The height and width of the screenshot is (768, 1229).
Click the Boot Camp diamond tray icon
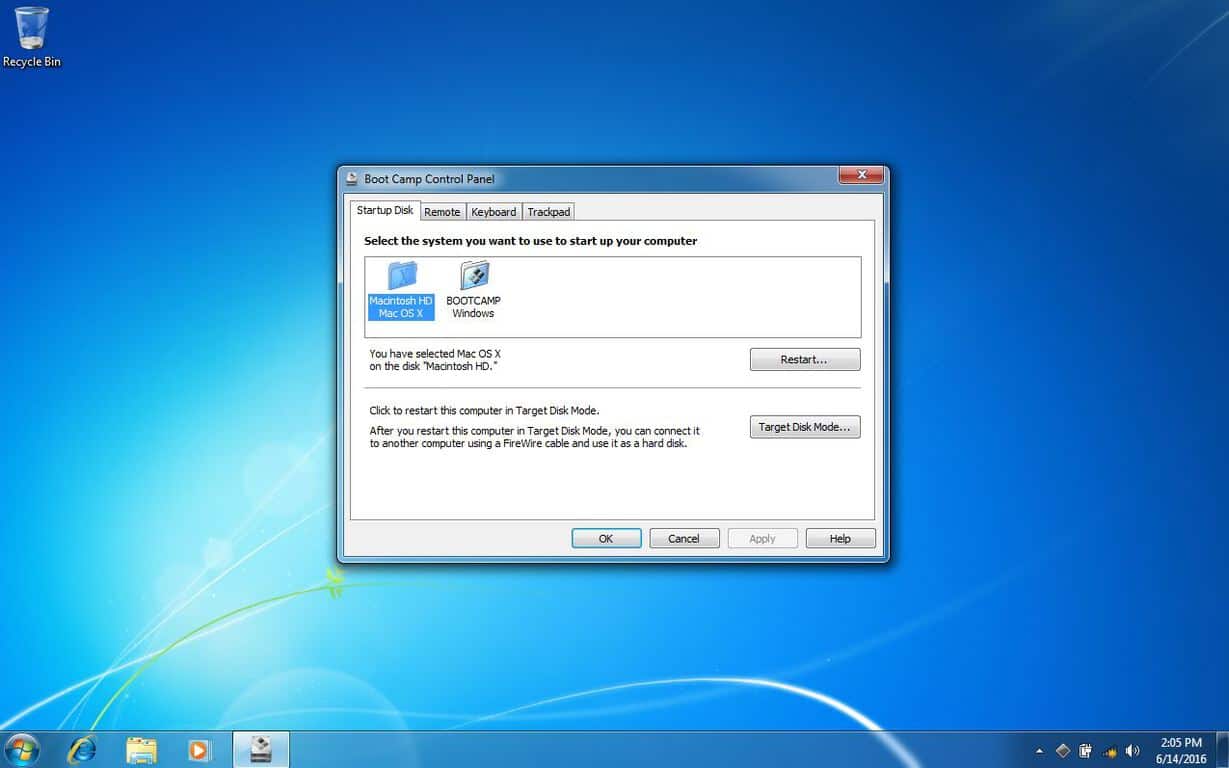pyautogui.click(x=1062, y=751)
